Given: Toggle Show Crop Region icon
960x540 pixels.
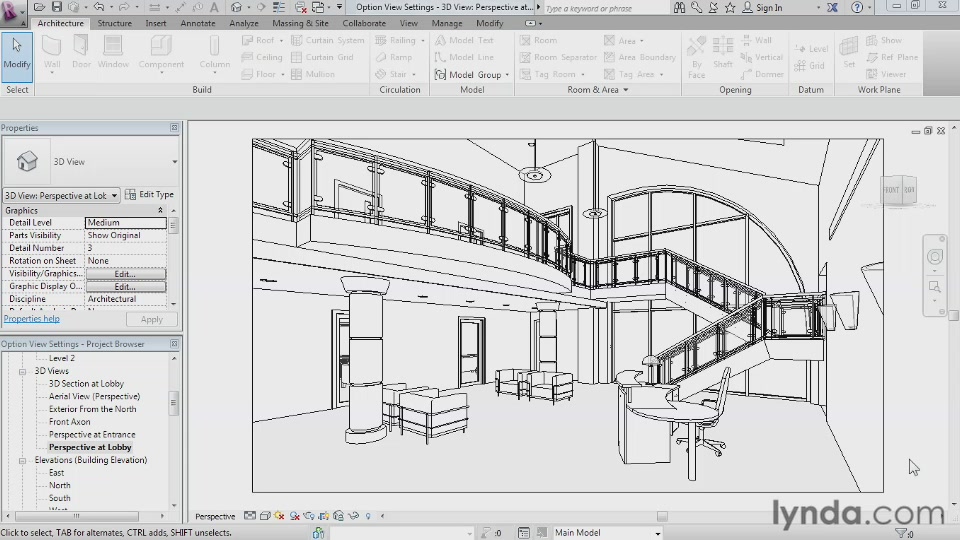Looking at the screenshot, I should pyautogui.click(x=324, y=516).
